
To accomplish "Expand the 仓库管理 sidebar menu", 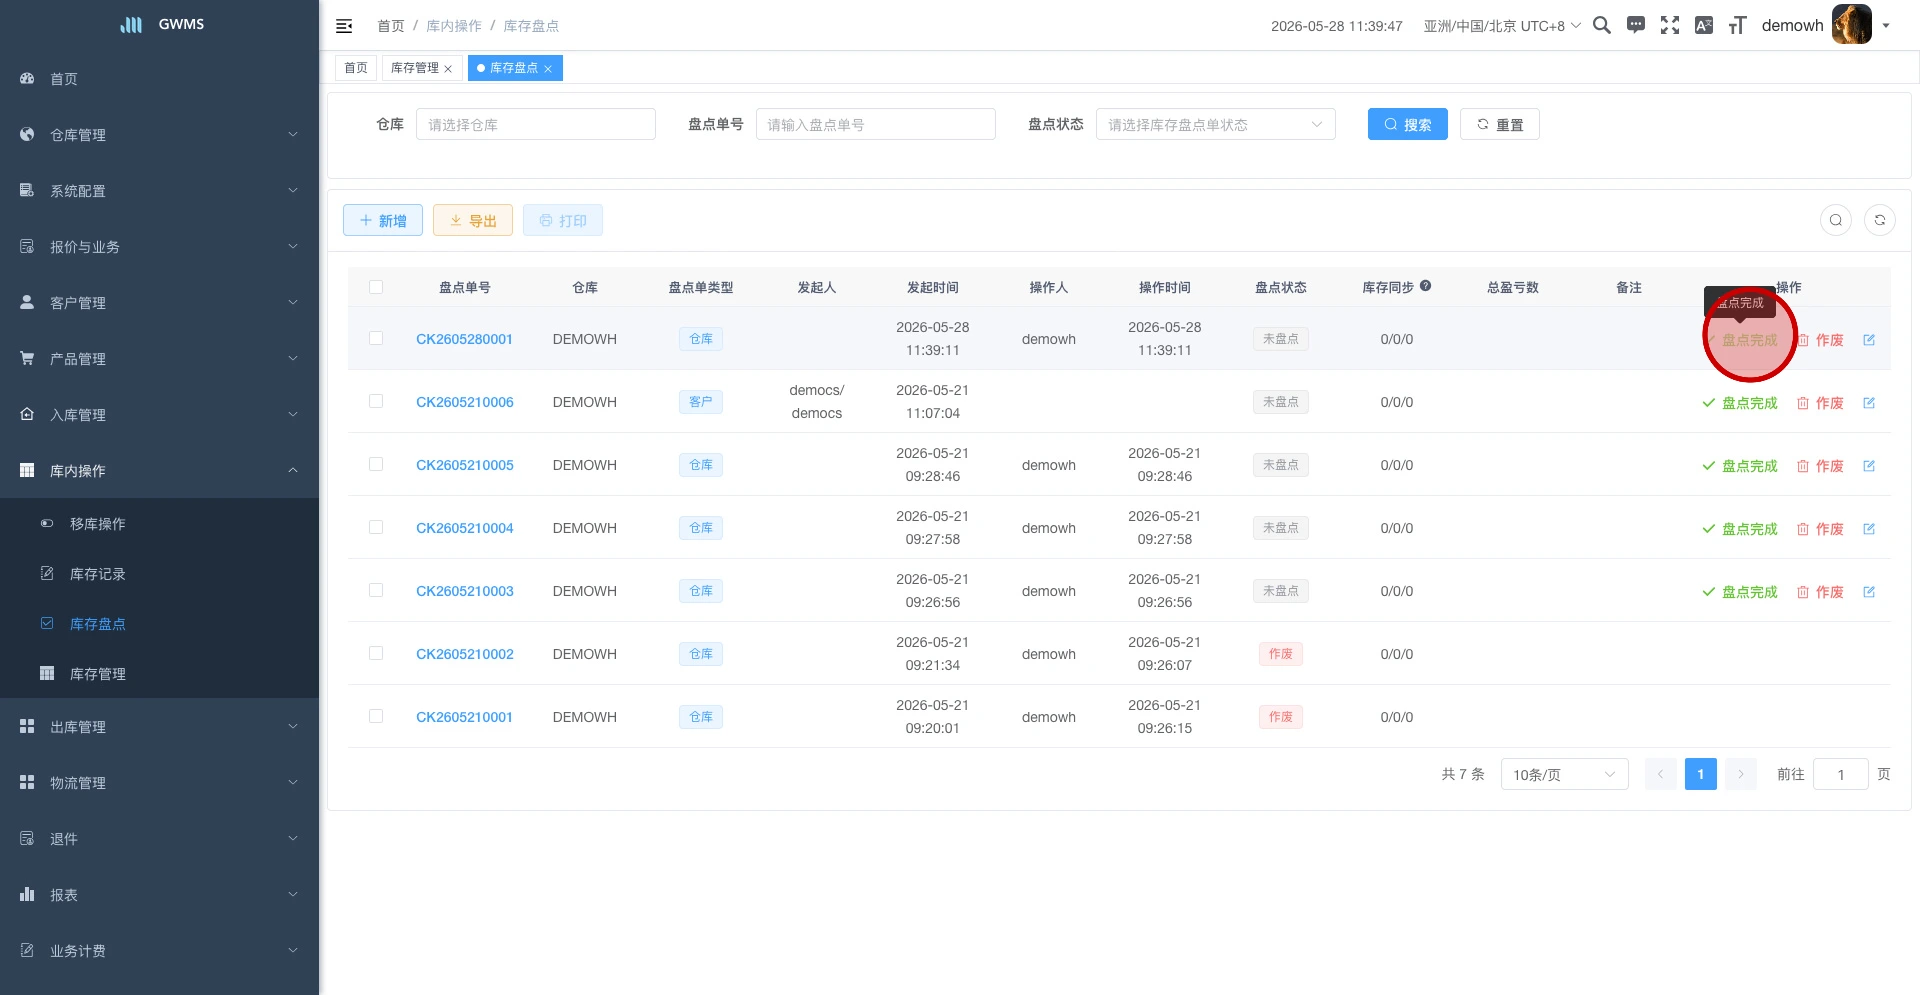I will pos(159,135).
